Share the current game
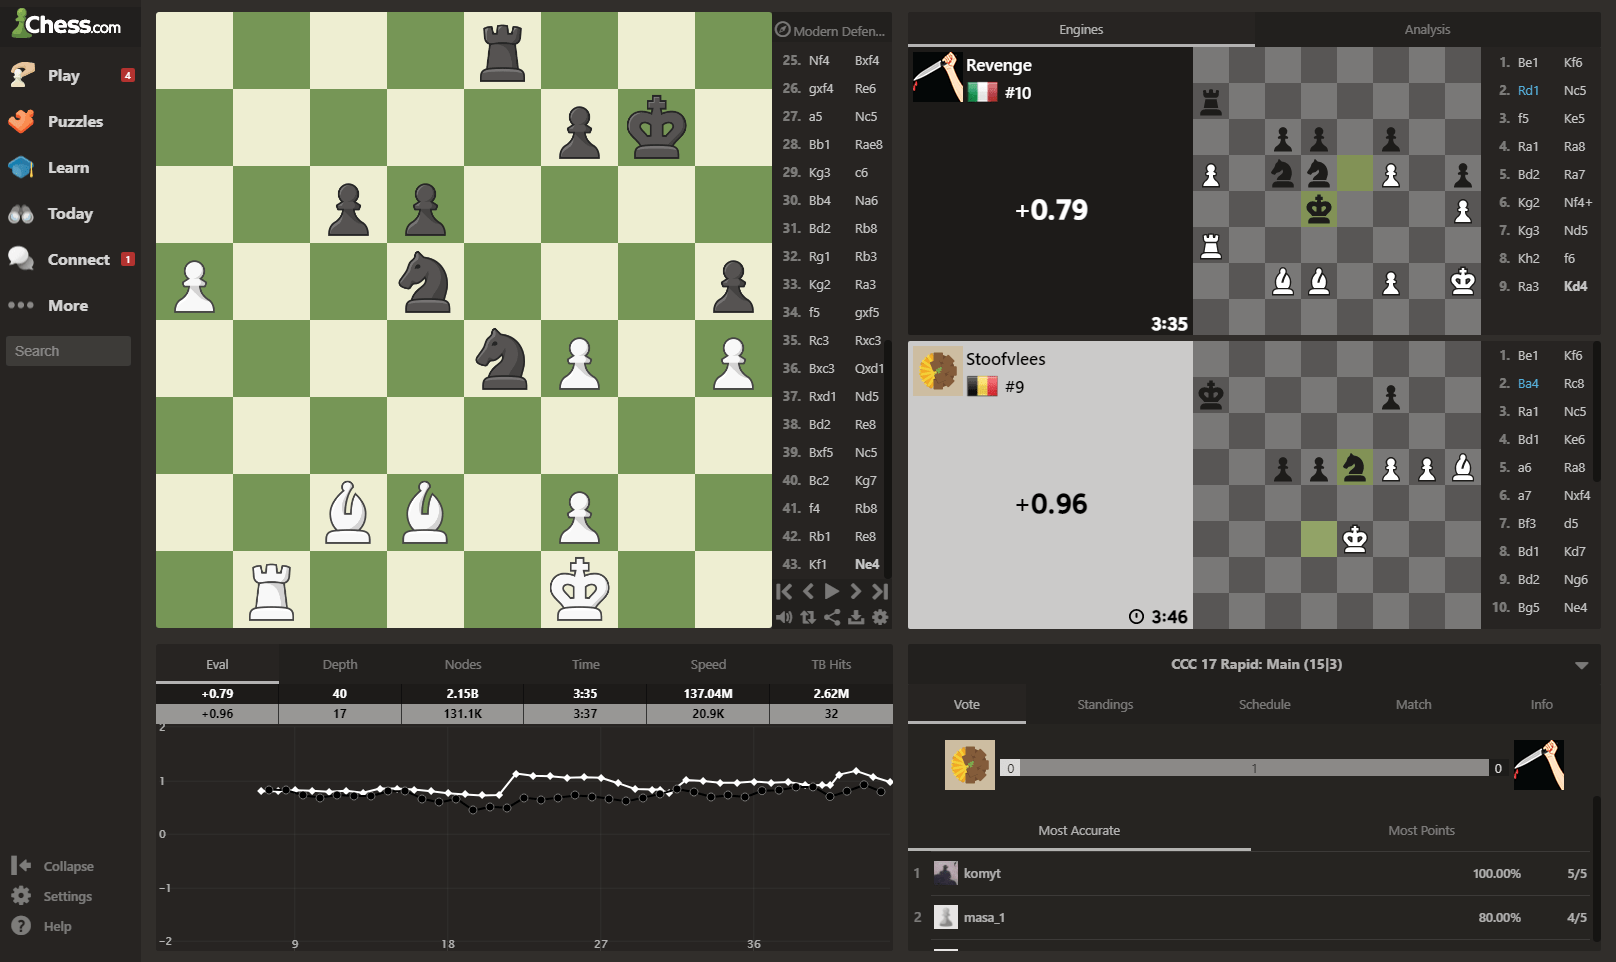Screen dimensions: 1616x962 click(x=832, y=618)
